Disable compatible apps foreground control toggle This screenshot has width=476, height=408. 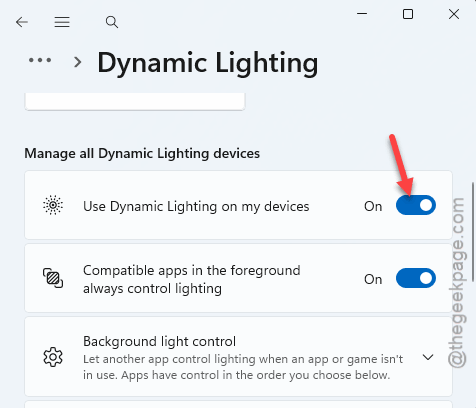pos(416,278)
